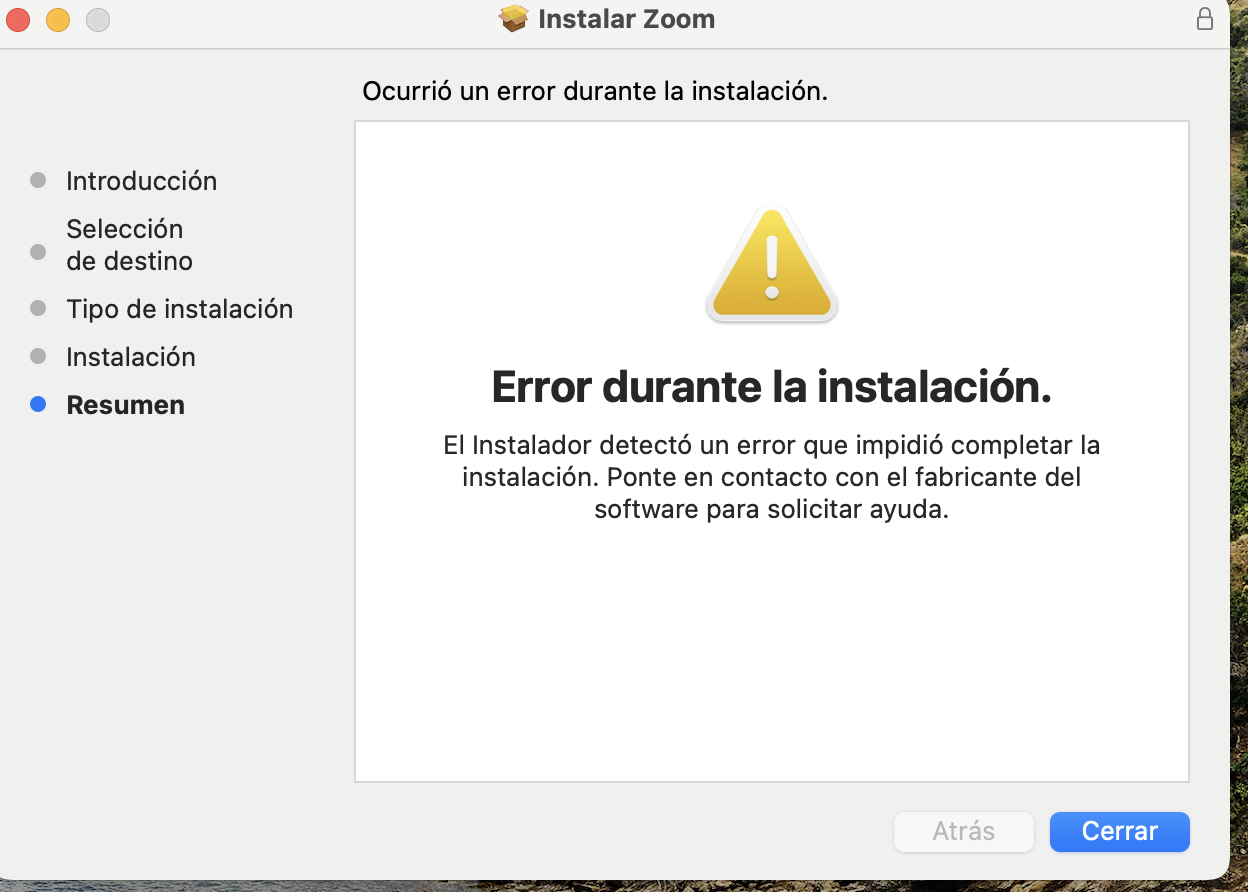The height and width of the screenshot is (892, 1248).
Task: Click the installer package icon in the title
Action: tap(514, 19)
